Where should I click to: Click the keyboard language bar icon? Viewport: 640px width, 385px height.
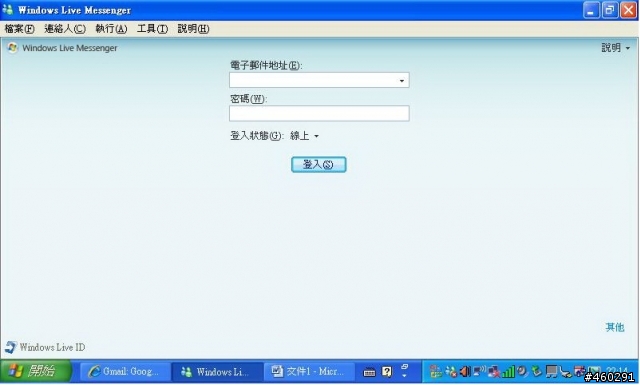tap(369, 372)
